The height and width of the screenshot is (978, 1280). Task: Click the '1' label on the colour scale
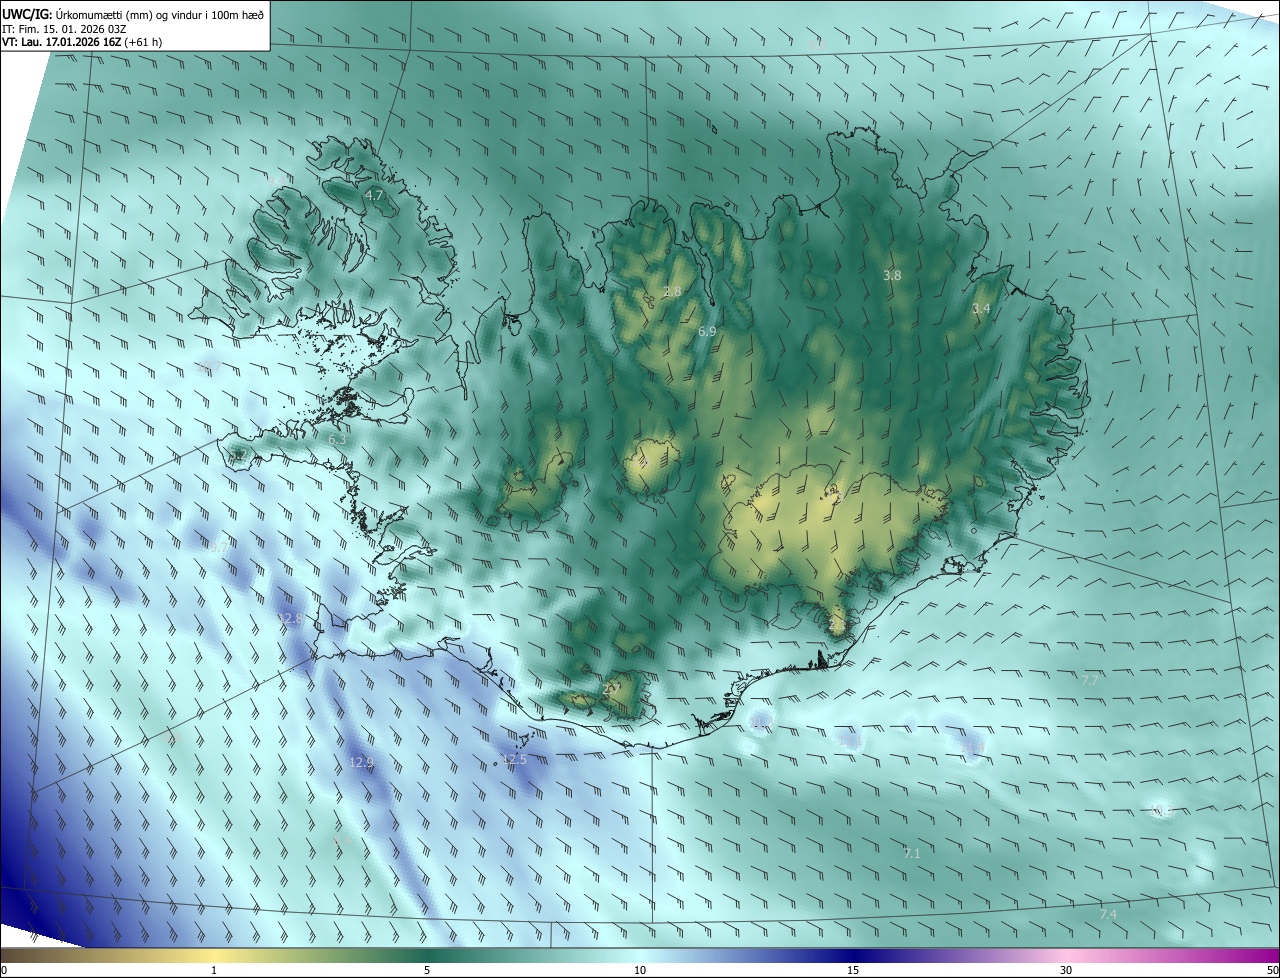[x=214, y=971]
